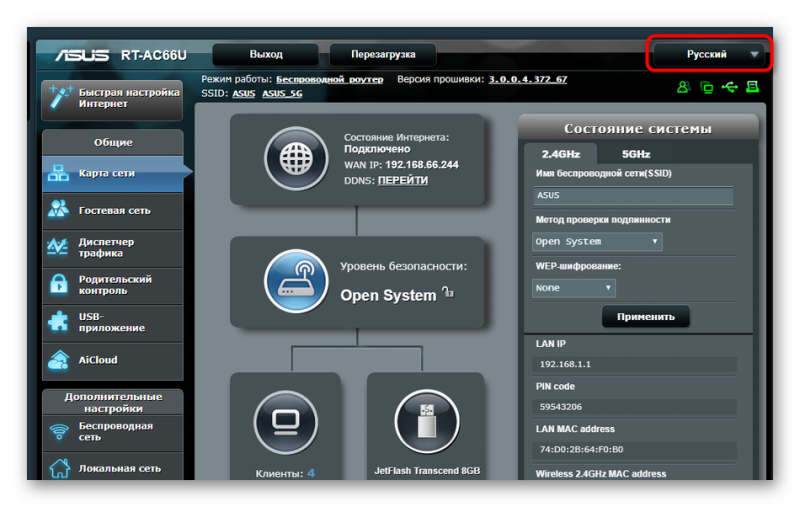
Task: Click the Open System security level text
Action: click(388, 296)
